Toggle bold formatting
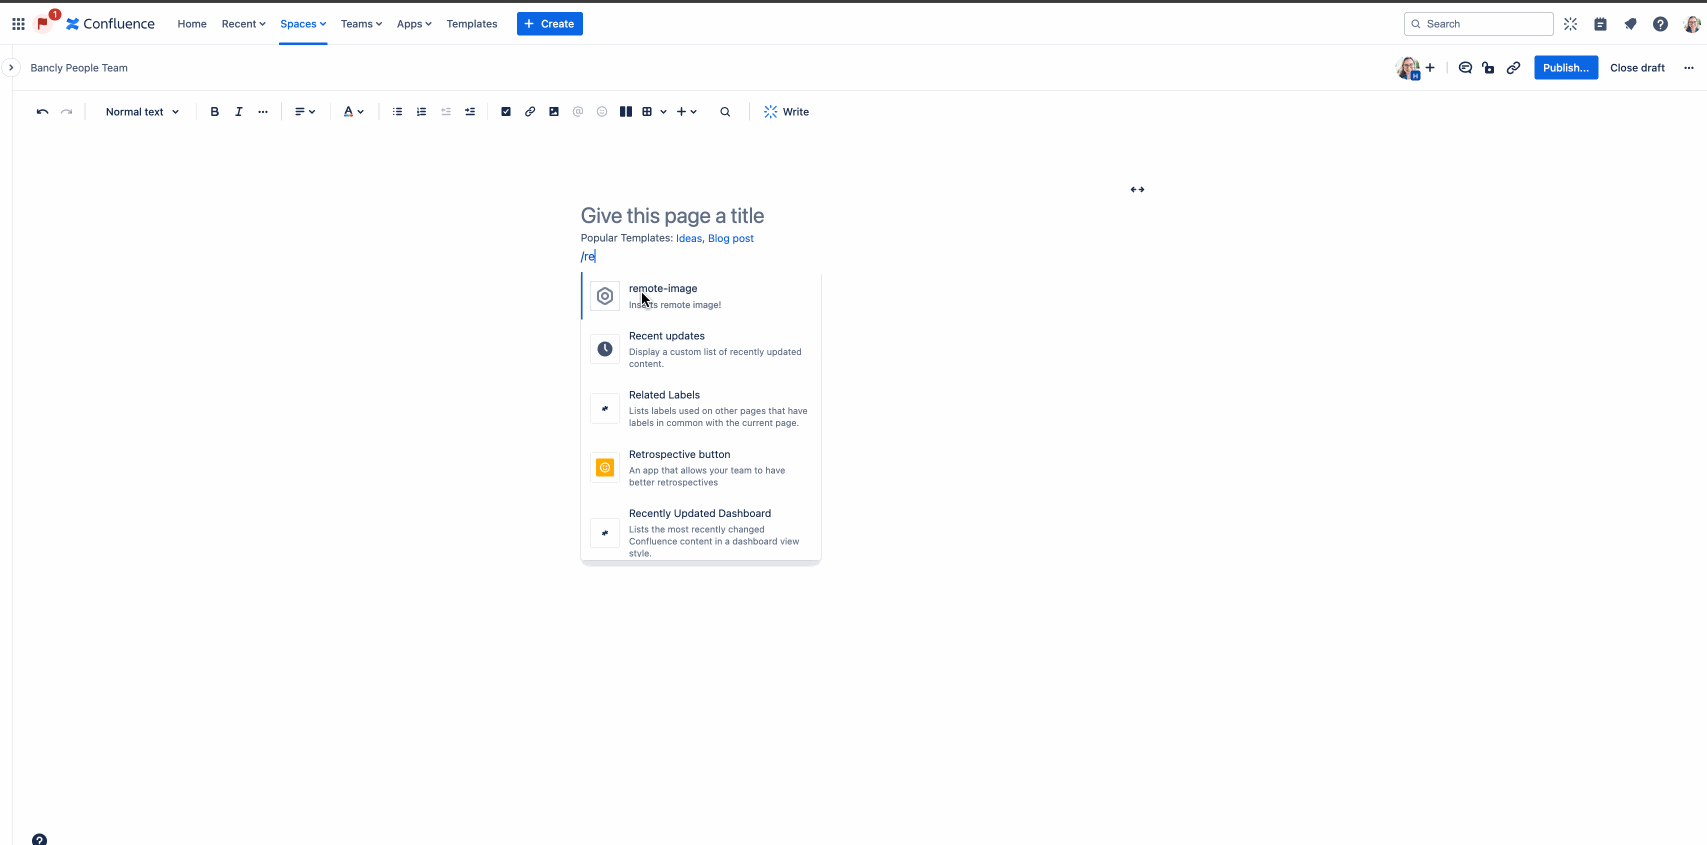 coord(214,112)
